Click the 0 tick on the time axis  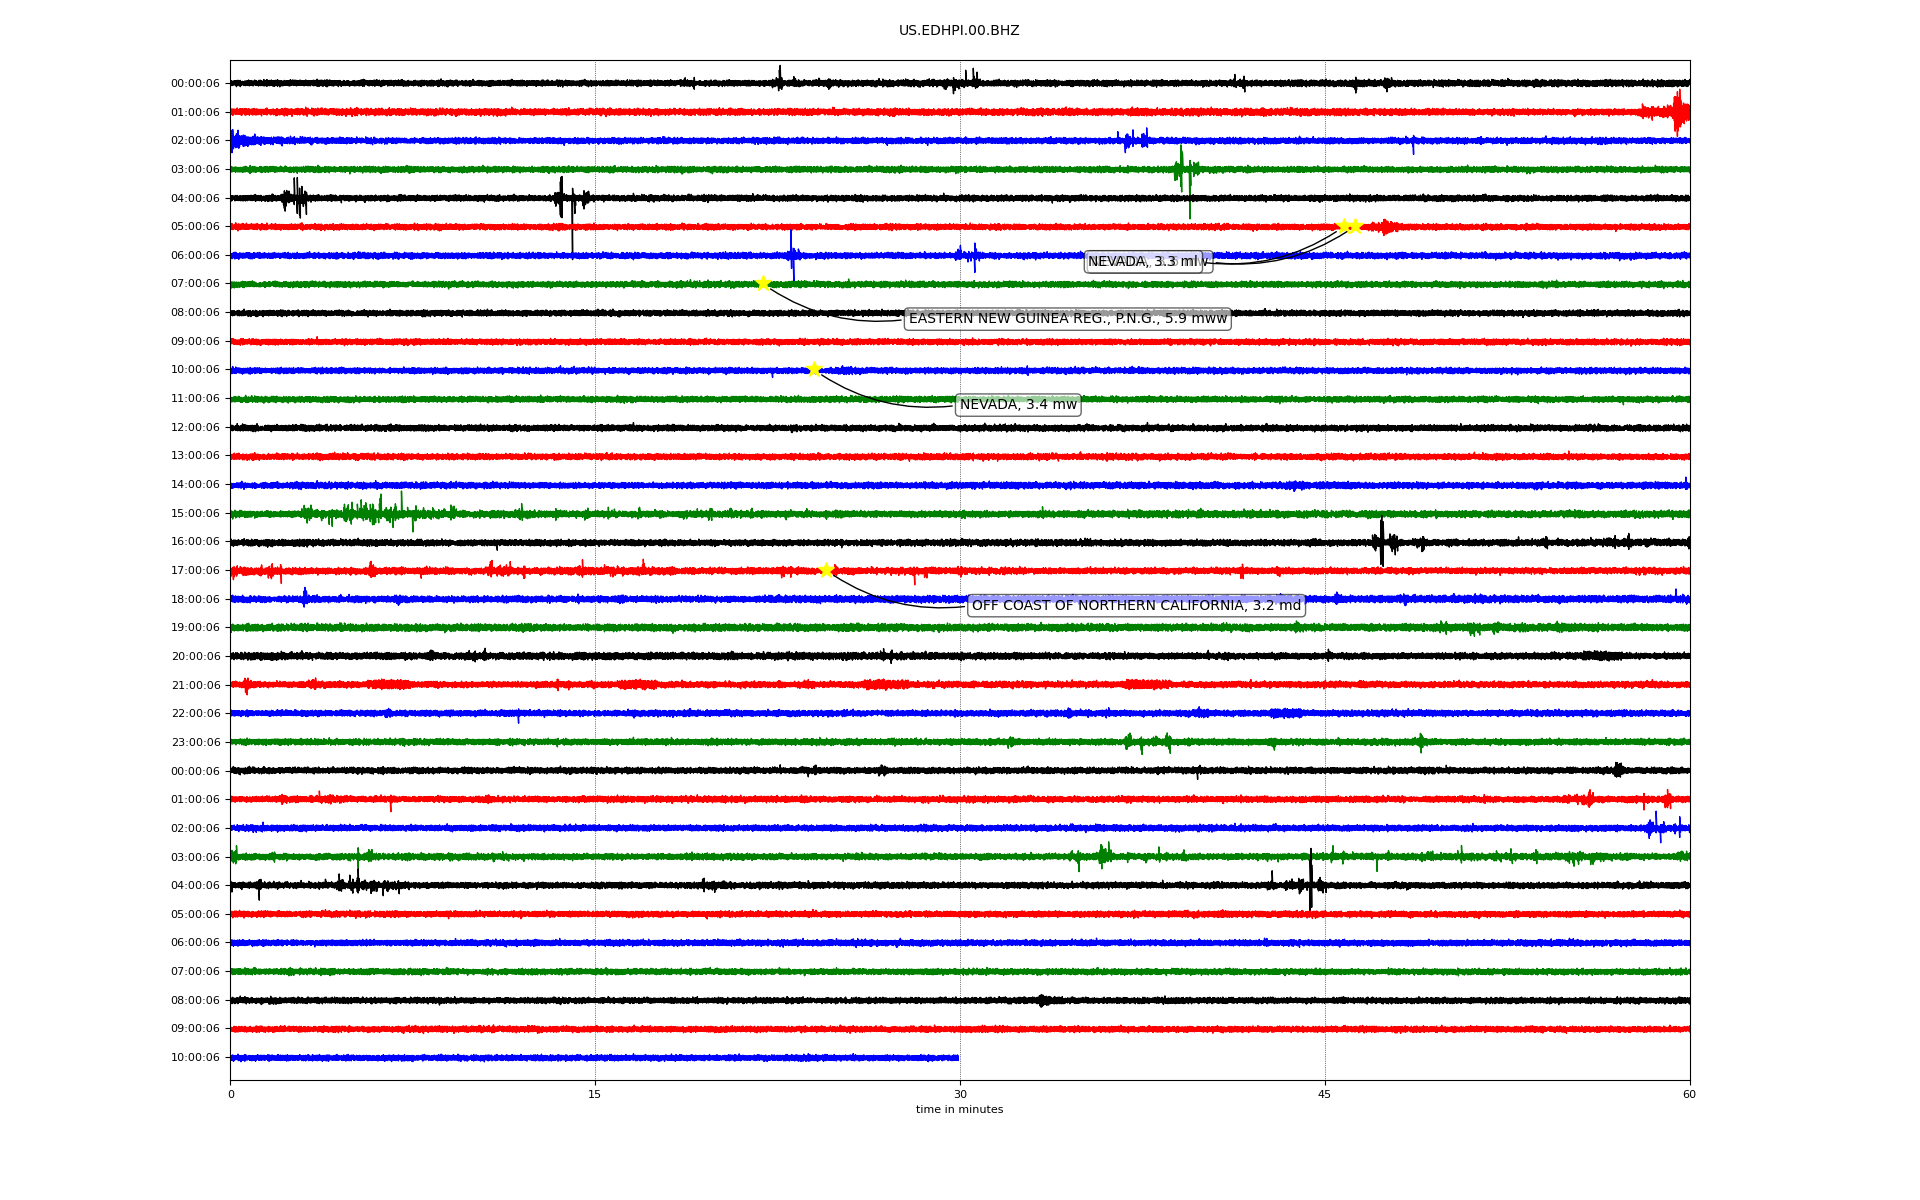(x=231, y=1094)
